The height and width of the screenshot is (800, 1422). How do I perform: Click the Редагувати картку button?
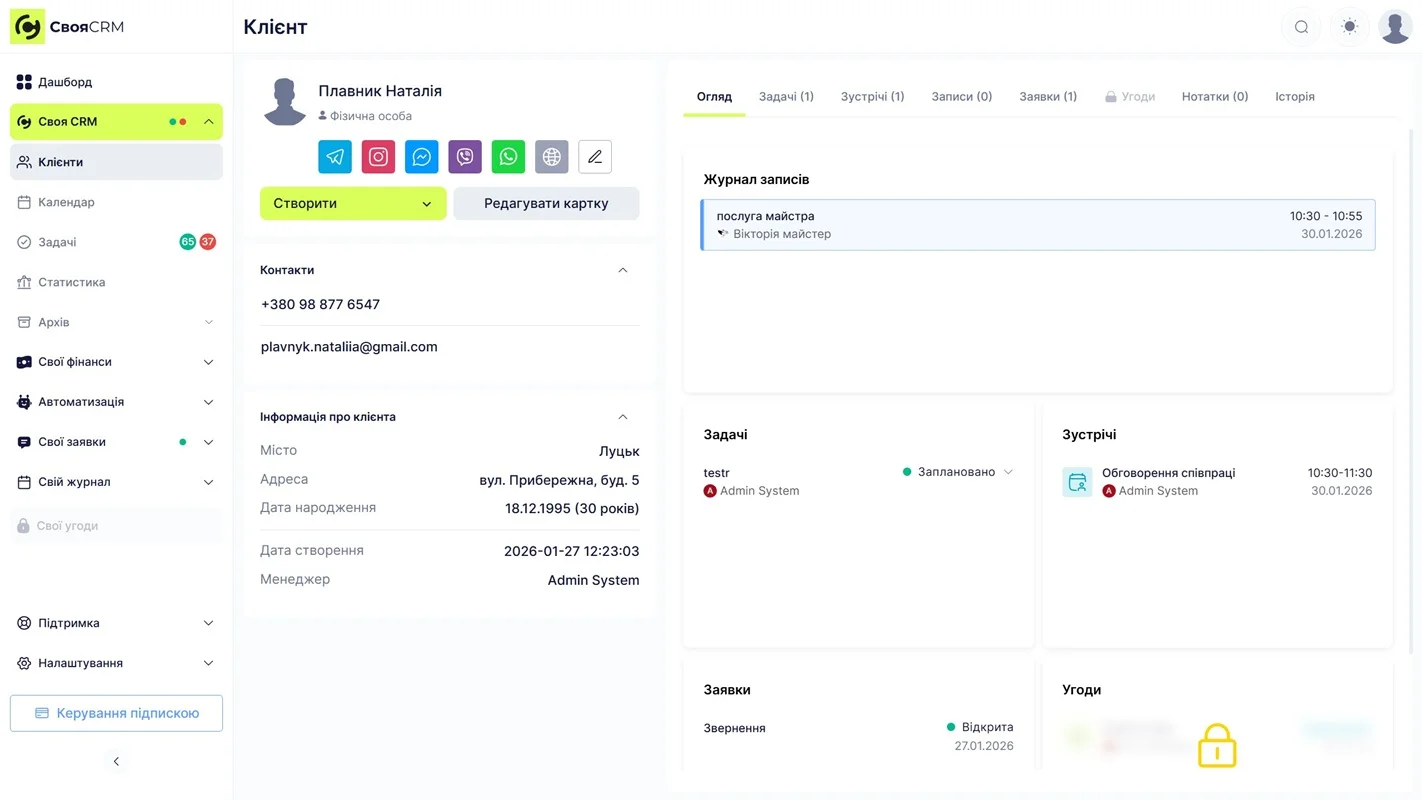tap(546, 203)
